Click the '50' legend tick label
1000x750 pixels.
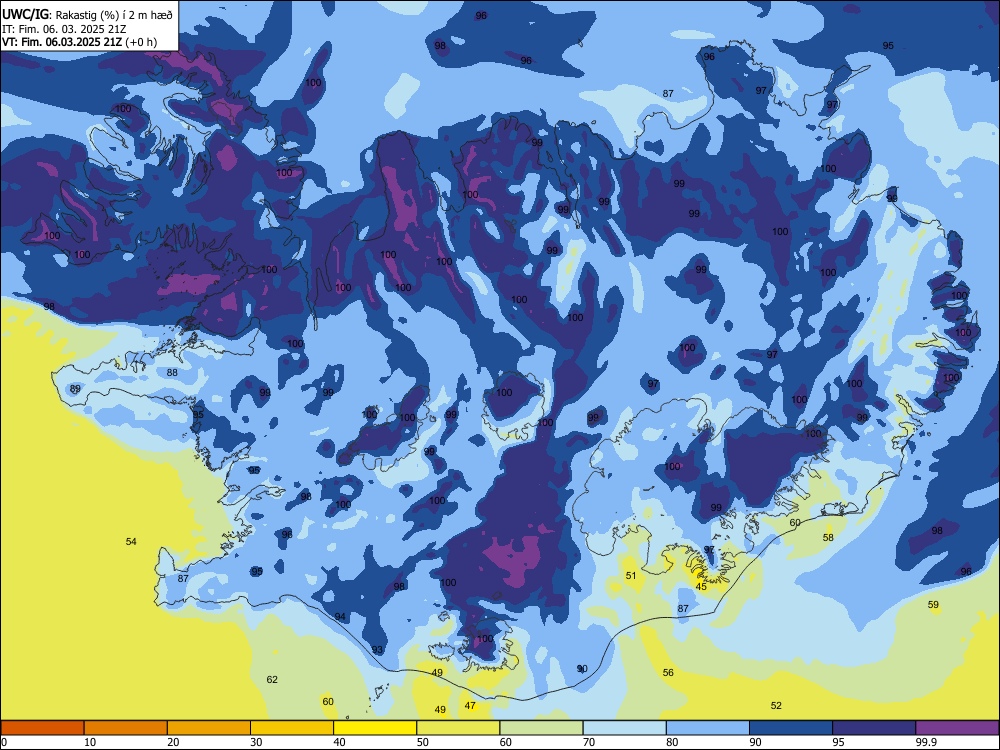(x=422, y=742)
